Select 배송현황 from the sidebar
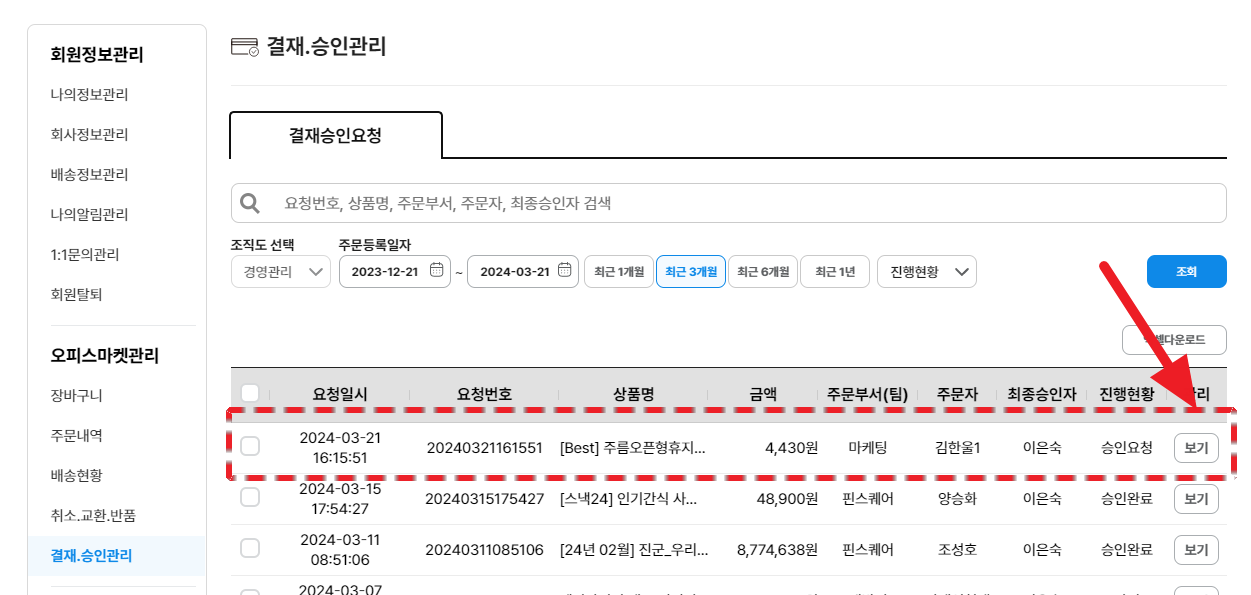The image size is (1251, 595). pos(77,476)
